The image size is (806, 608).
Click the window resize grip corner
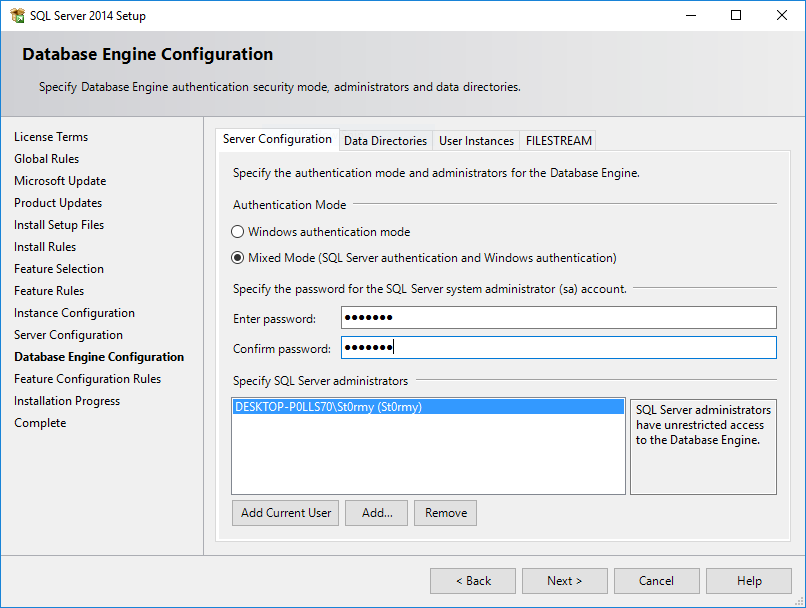click(799, 601)
